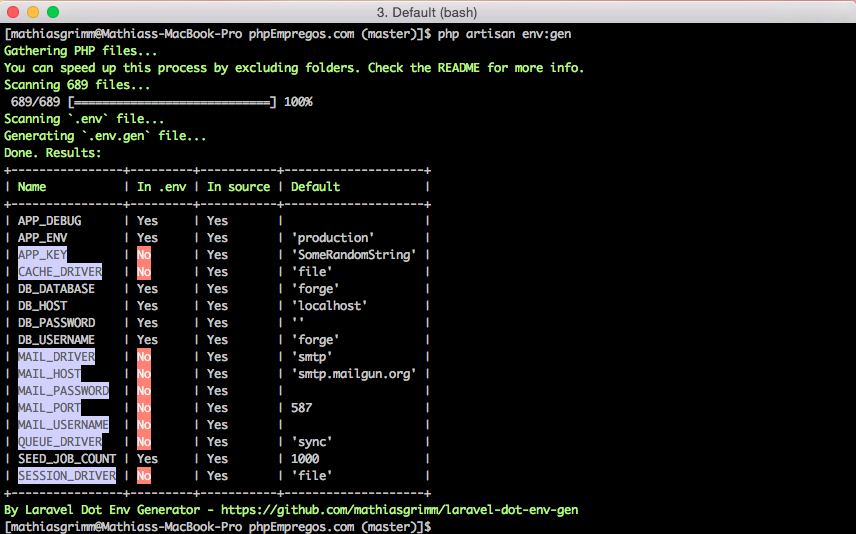Click the DB_HOST row name

(43, 305)
